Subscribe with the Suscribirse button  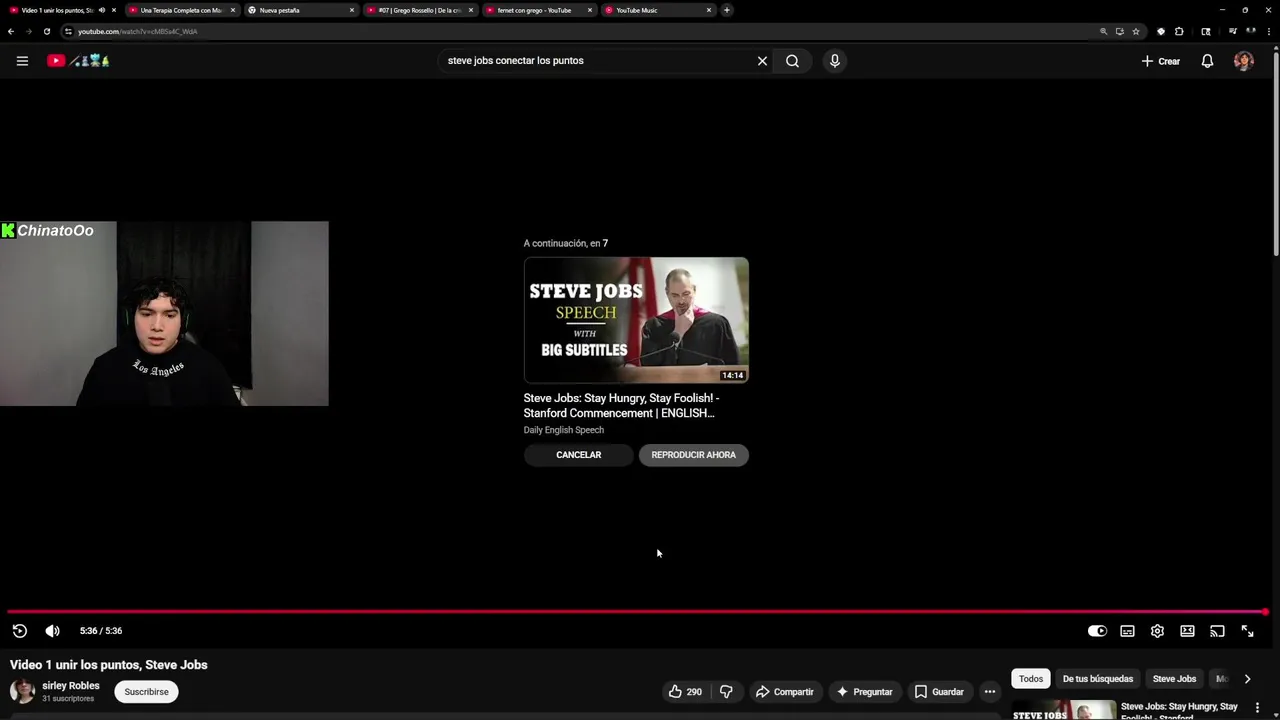[146, 692]
